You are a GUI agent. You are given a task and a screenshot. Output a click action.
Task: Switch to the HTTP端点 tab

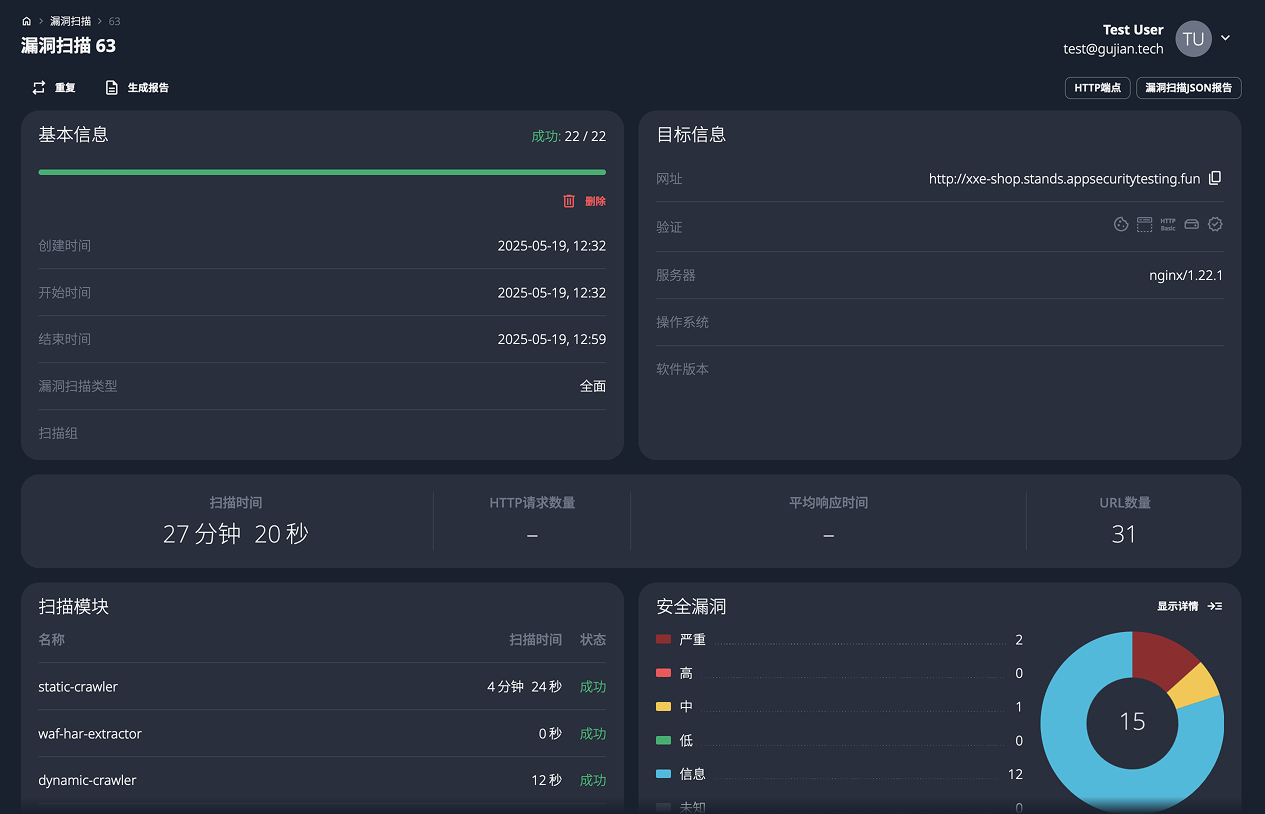tap(1097, 88)
